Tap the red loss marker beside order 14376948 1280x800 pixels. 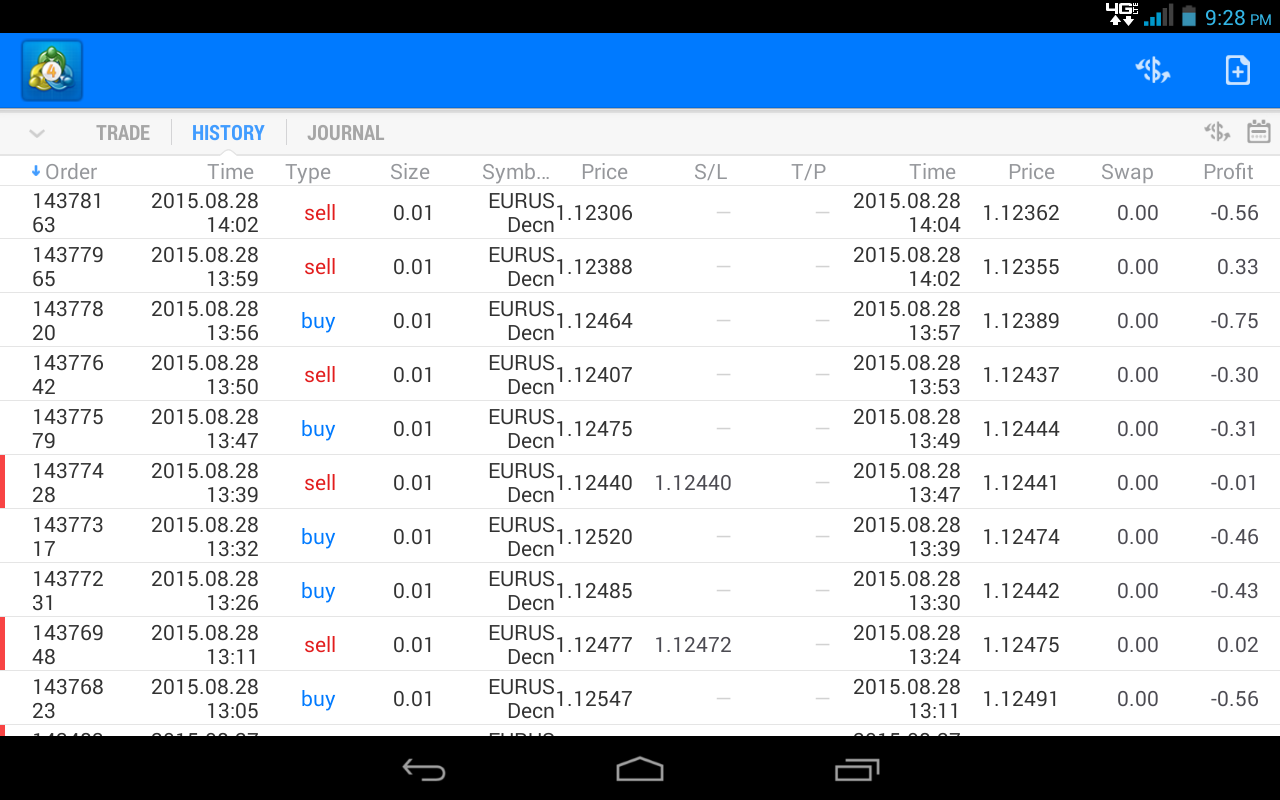(x=3, y=643)
